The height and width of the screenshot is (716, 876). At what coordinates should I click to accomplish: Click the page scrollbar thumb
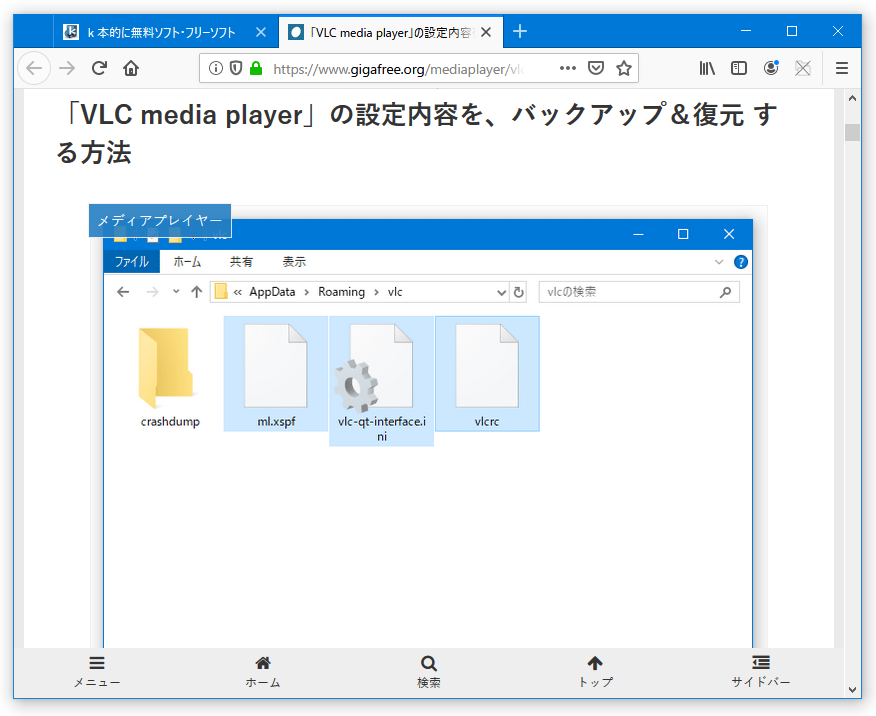[852, 132]
